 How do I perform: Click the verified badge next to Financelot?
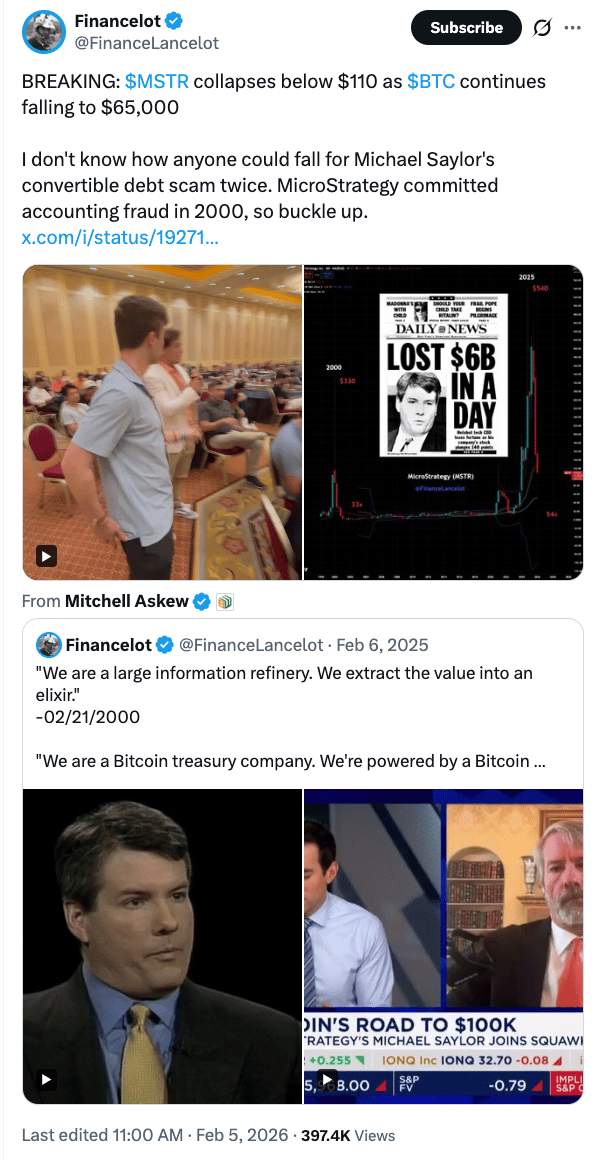click(175, 20)
